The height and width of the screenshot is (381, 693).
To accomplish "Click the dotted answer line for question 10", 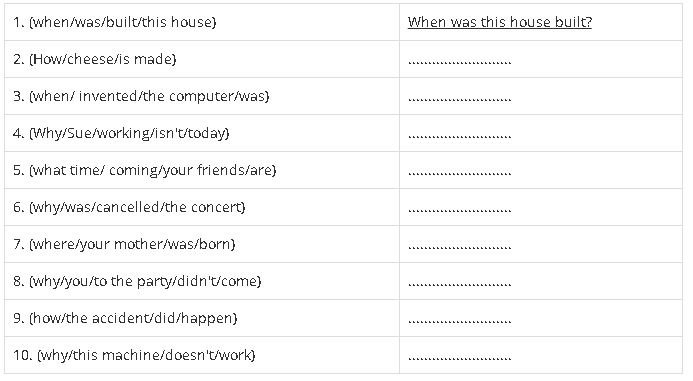I will tap(460, 359).
